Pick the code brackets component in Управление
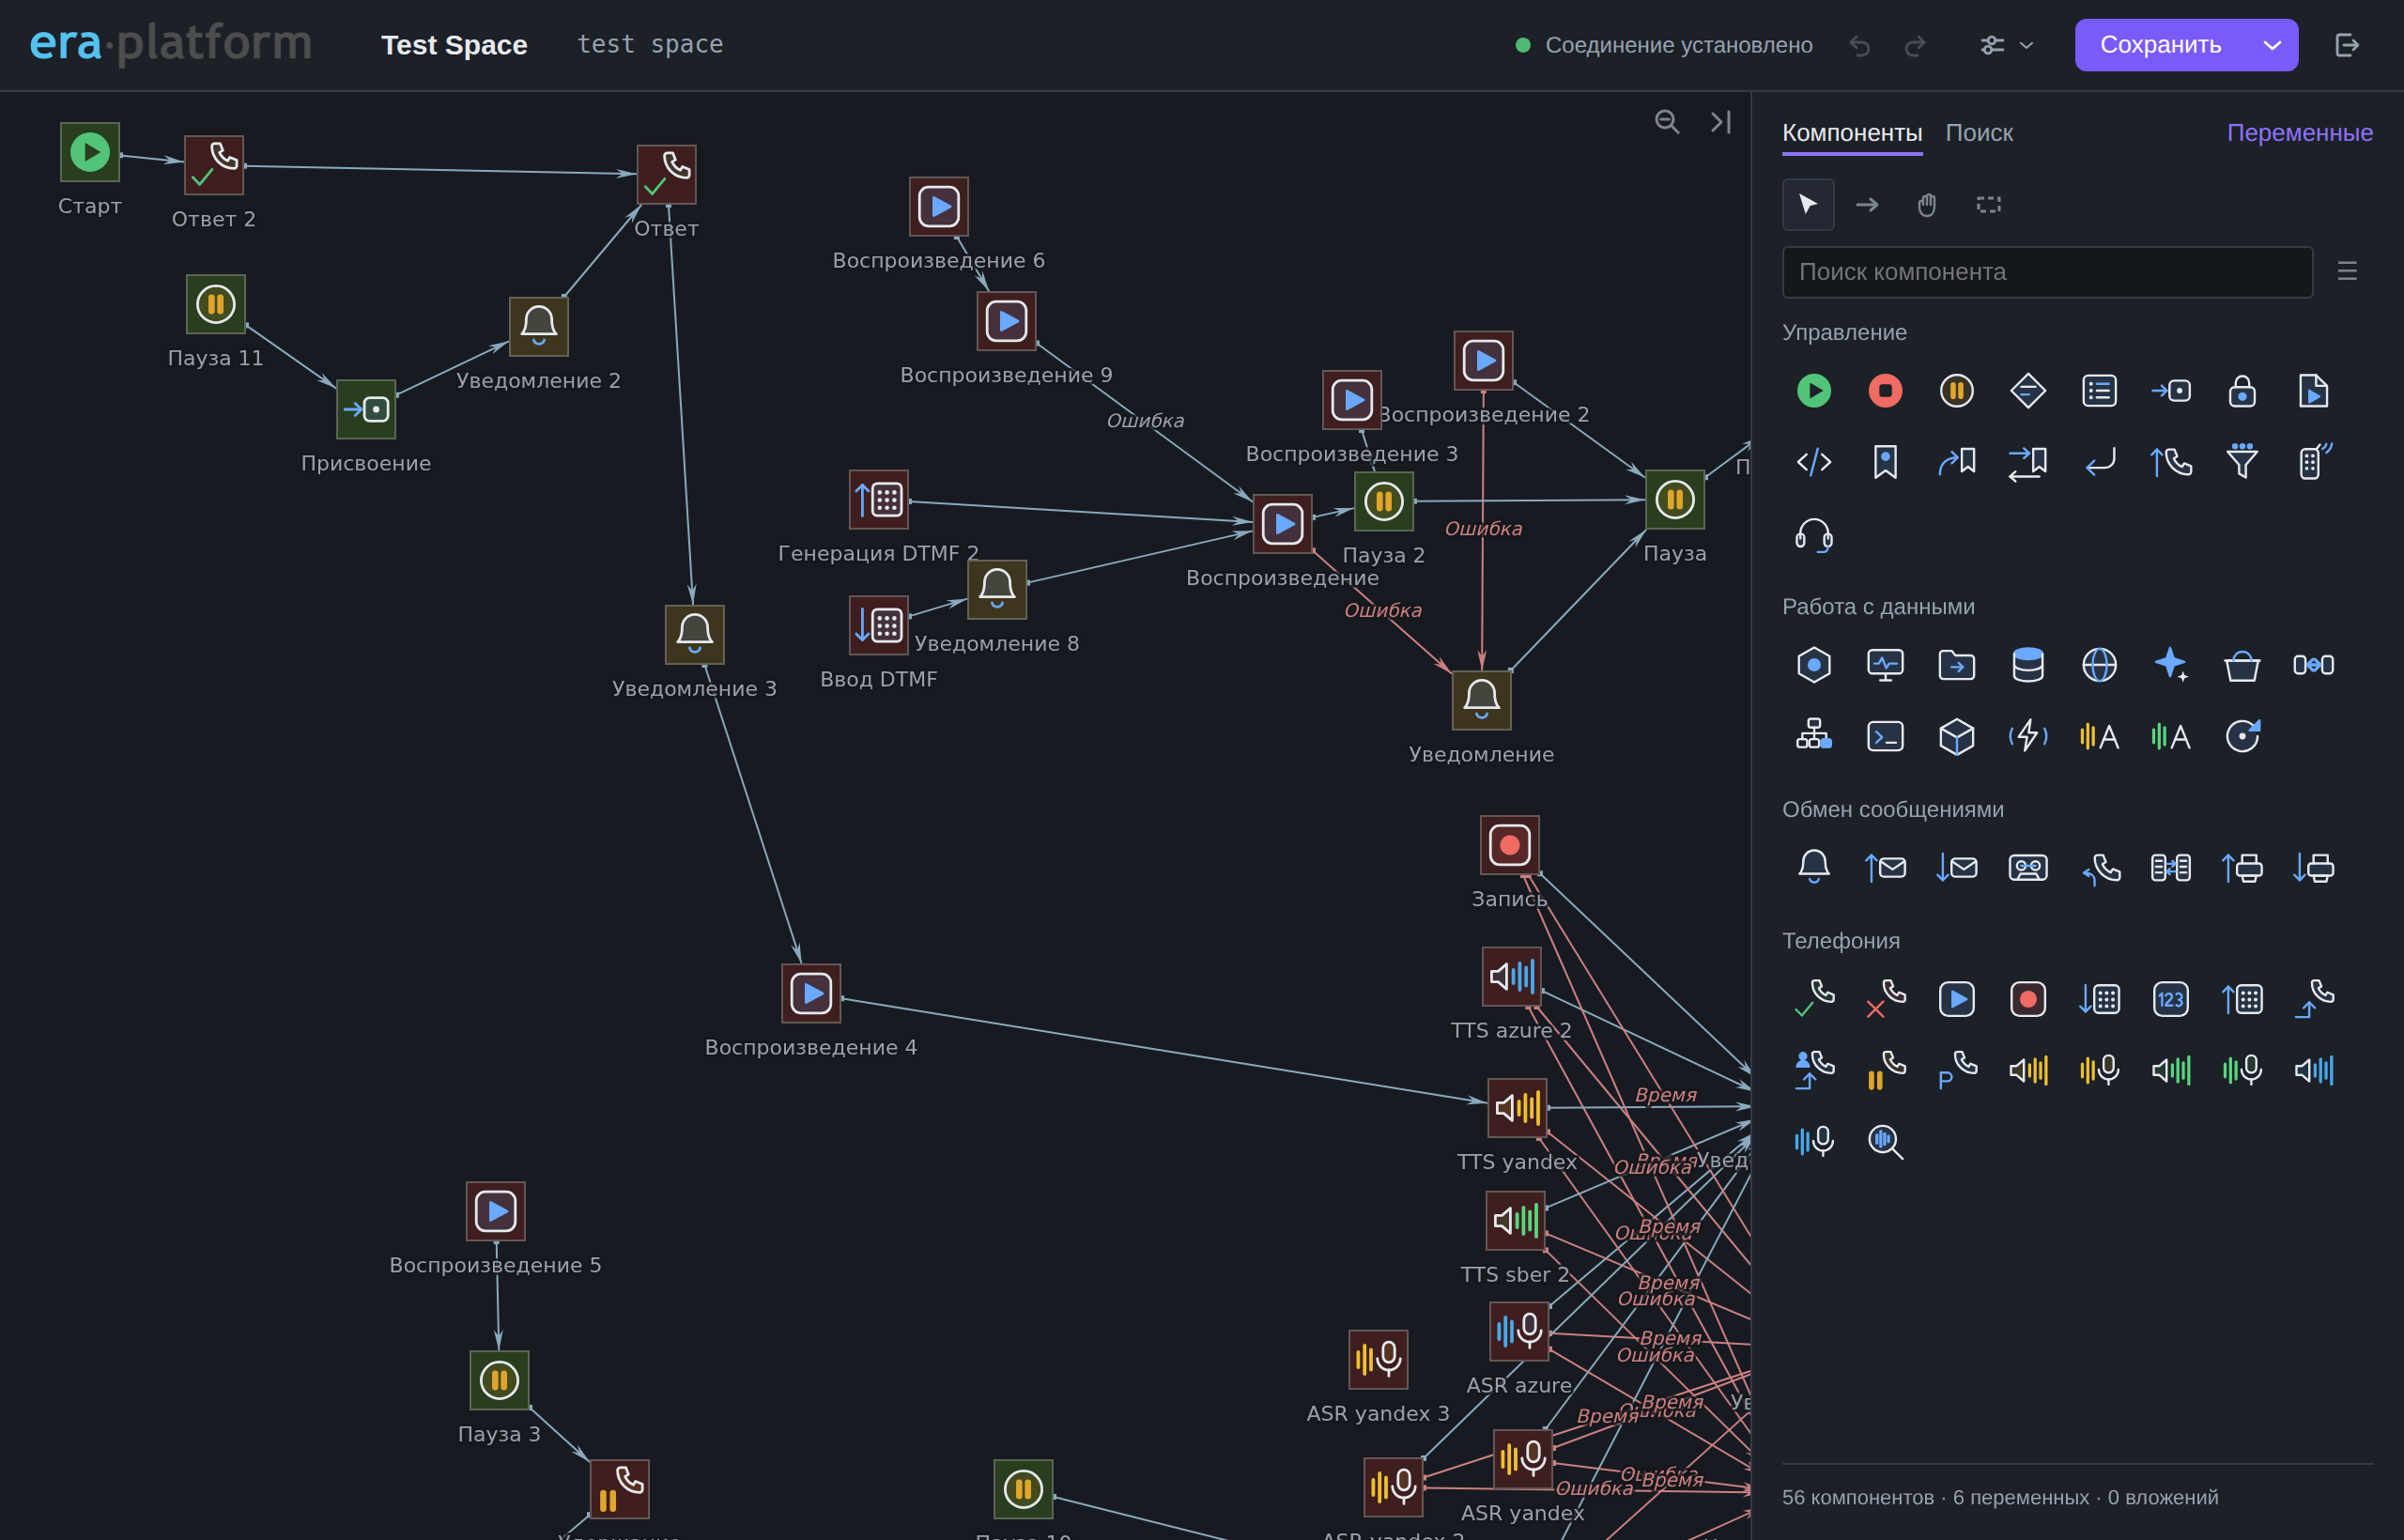This screenshot has width=2404, height=1540. pyautogui.click(x=1813, y=462)
